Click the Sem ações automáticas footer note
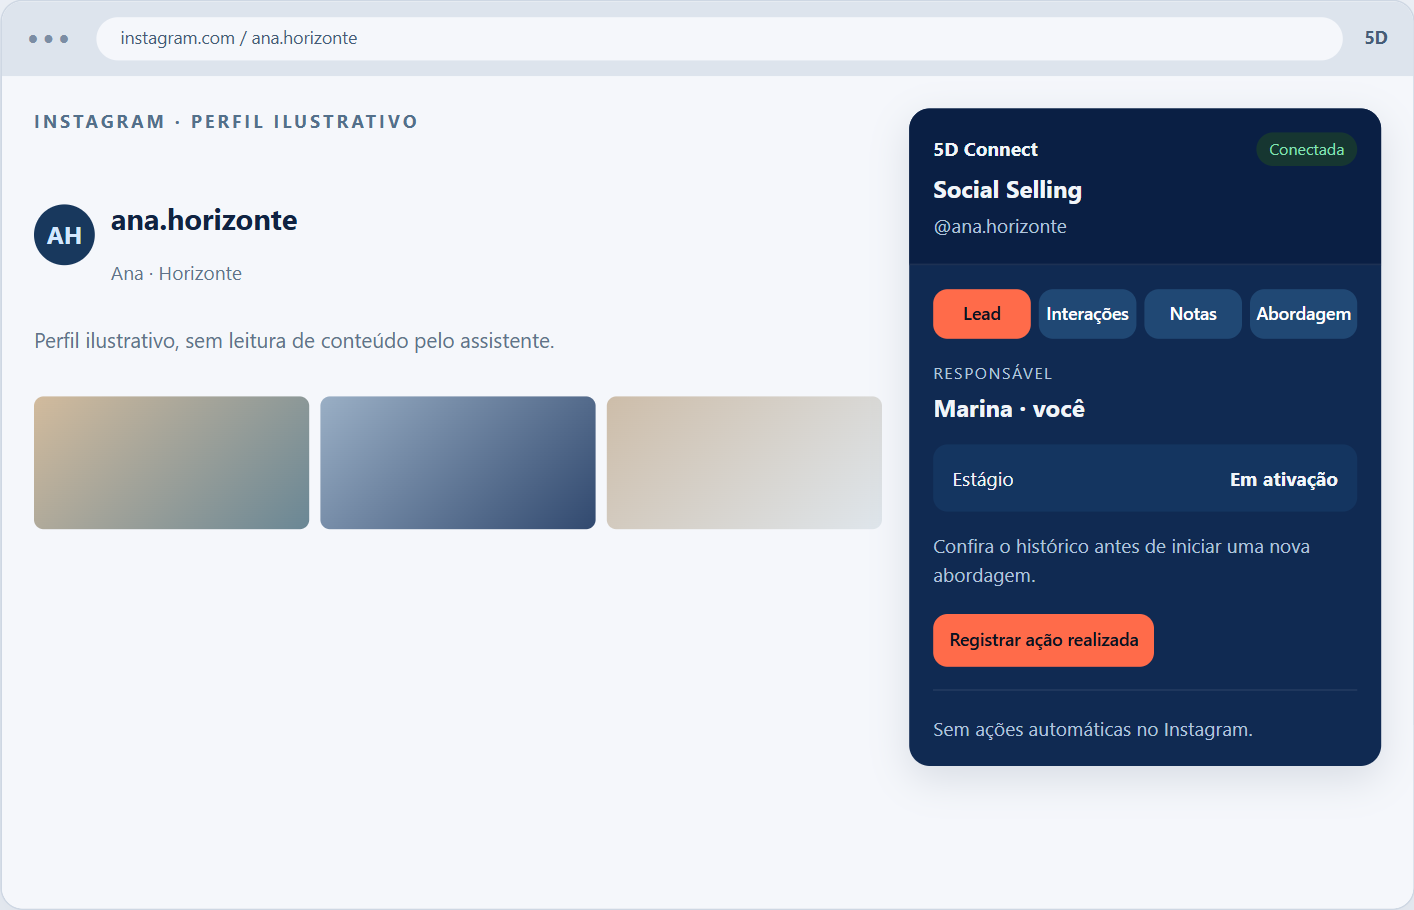 click(x=1093, y=730)
